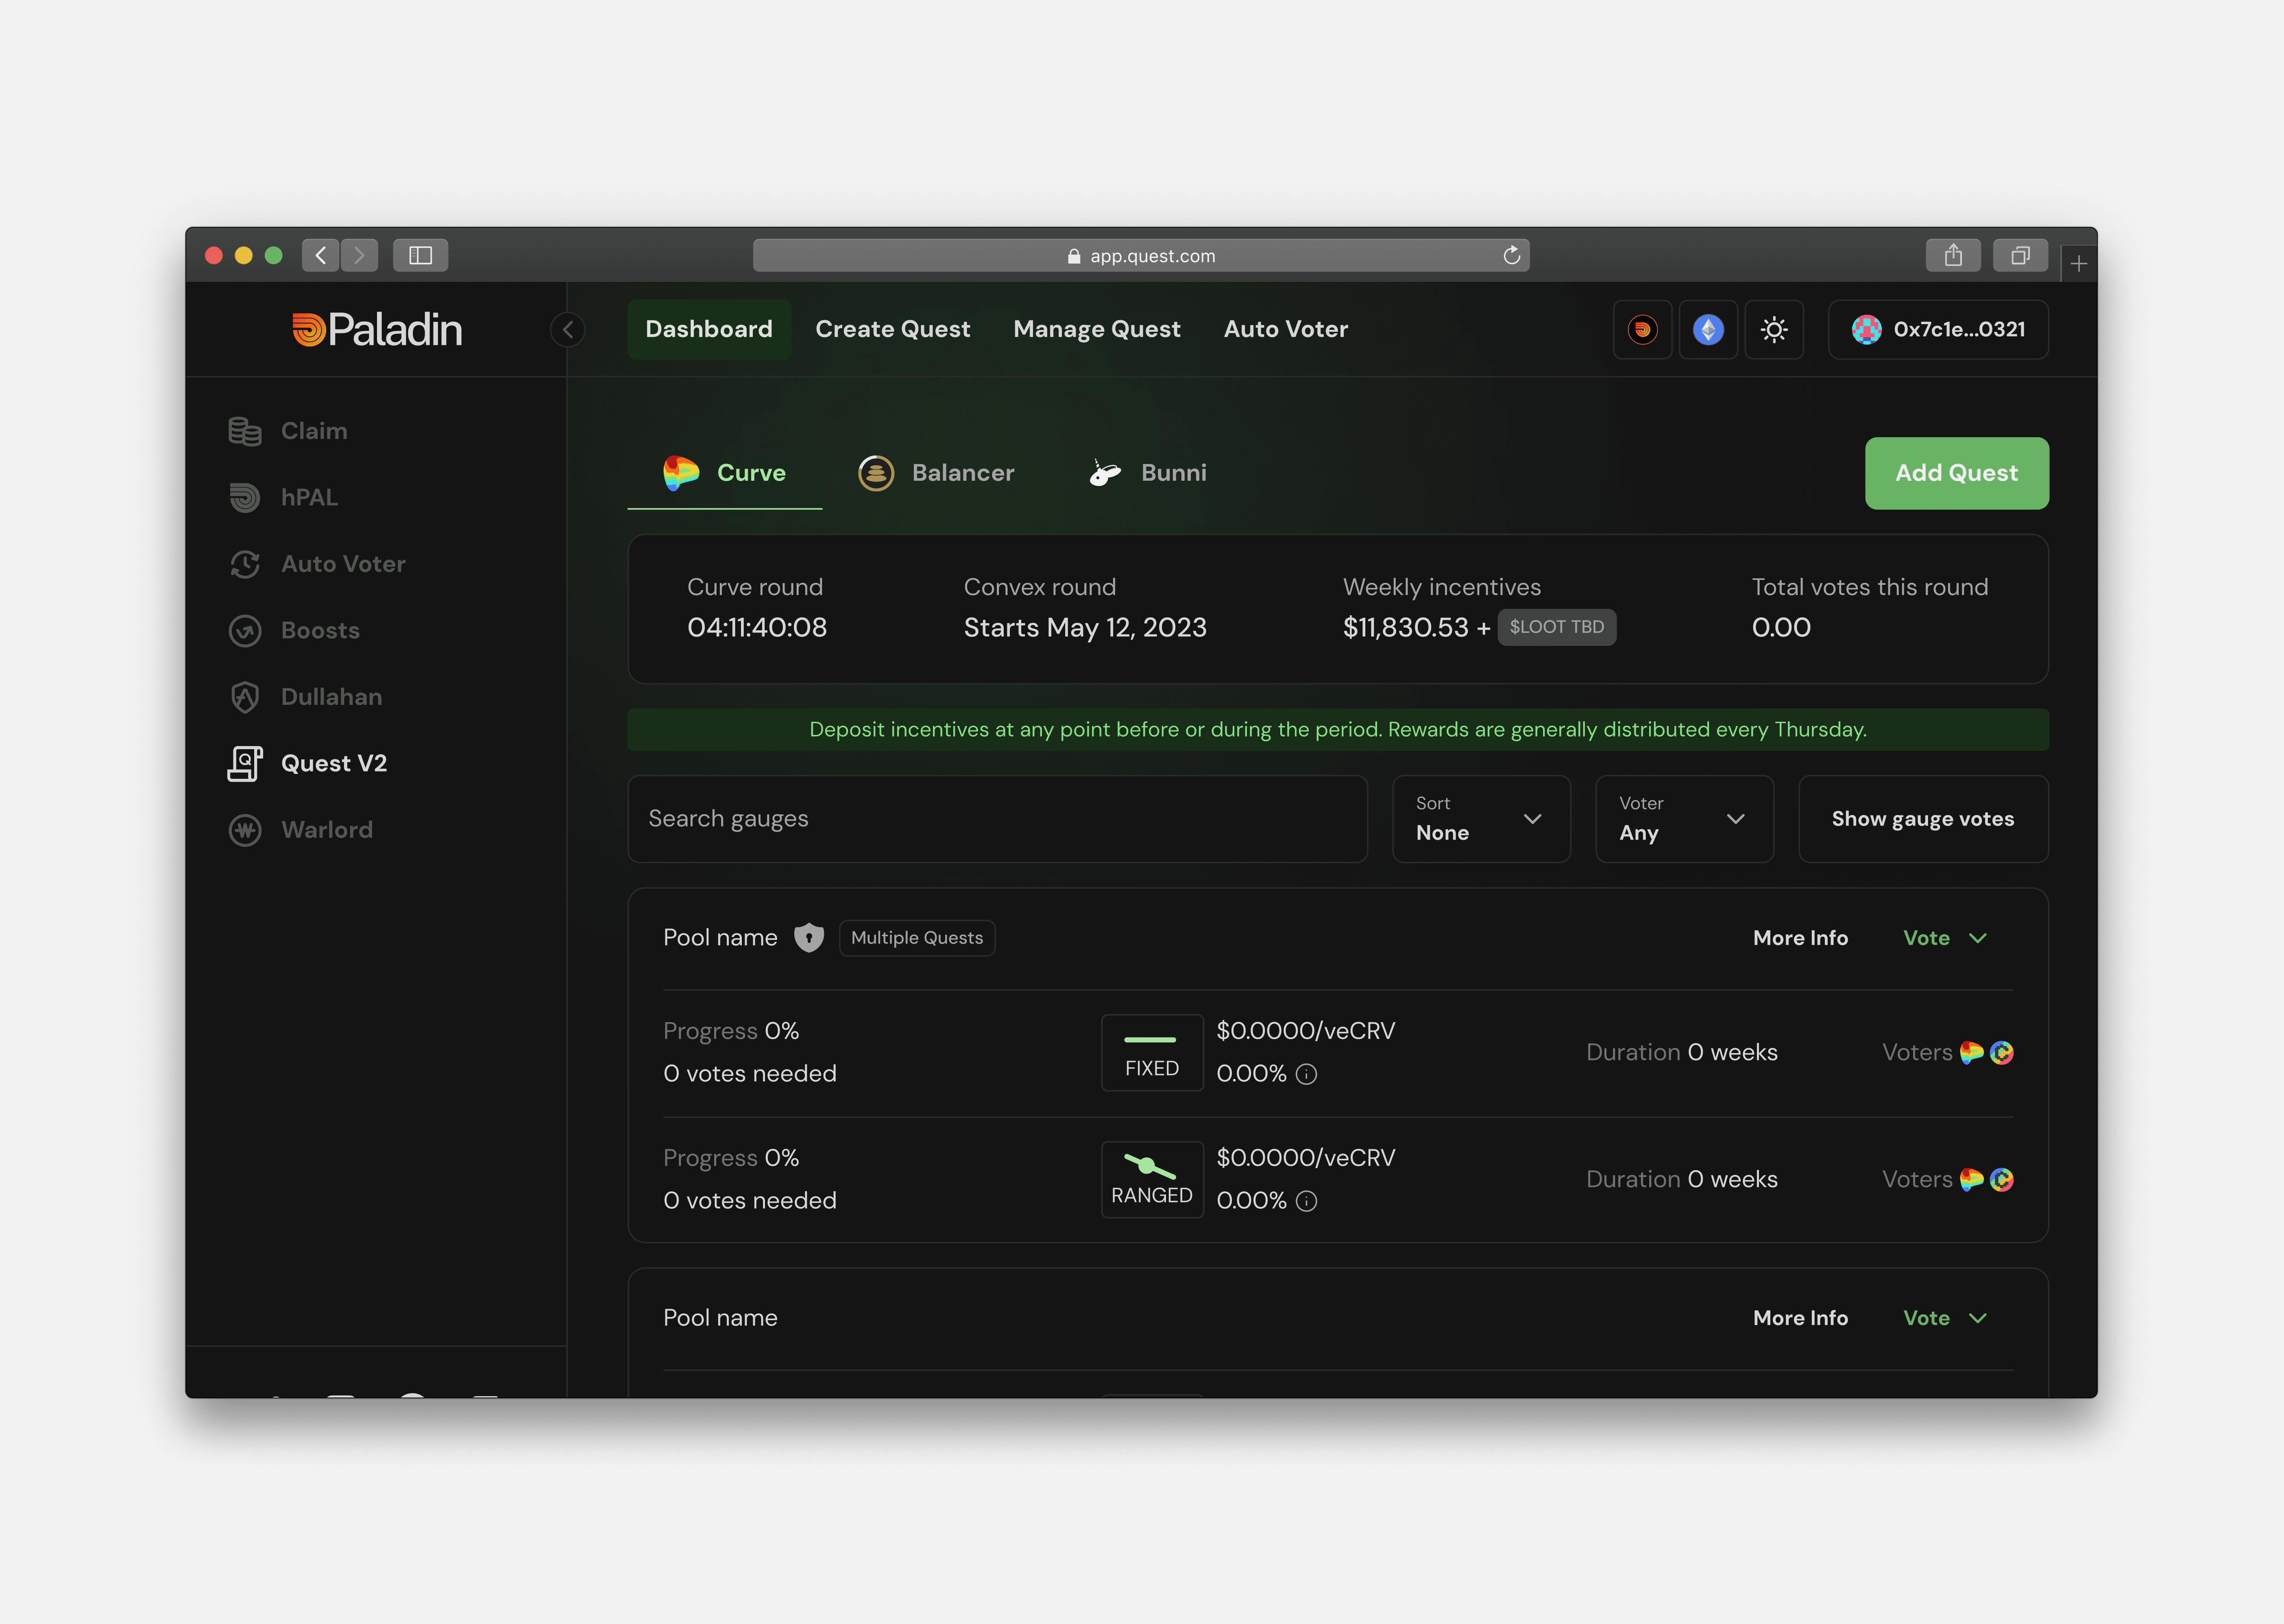Show all tabs with the tab overview icon

(x=2020, y=255)
